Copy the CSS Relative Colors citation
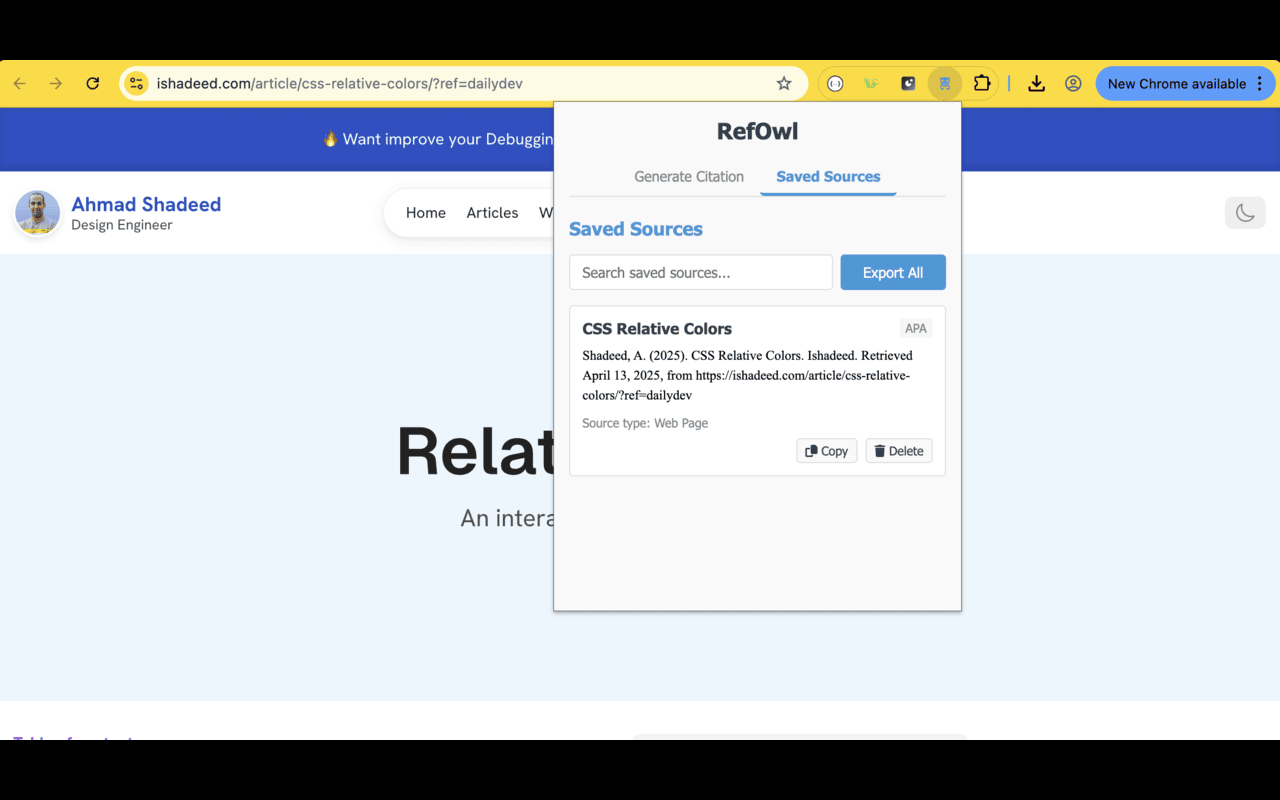Screen dimensions: 1280x800 pyautogui.click(x=826, y=451)
